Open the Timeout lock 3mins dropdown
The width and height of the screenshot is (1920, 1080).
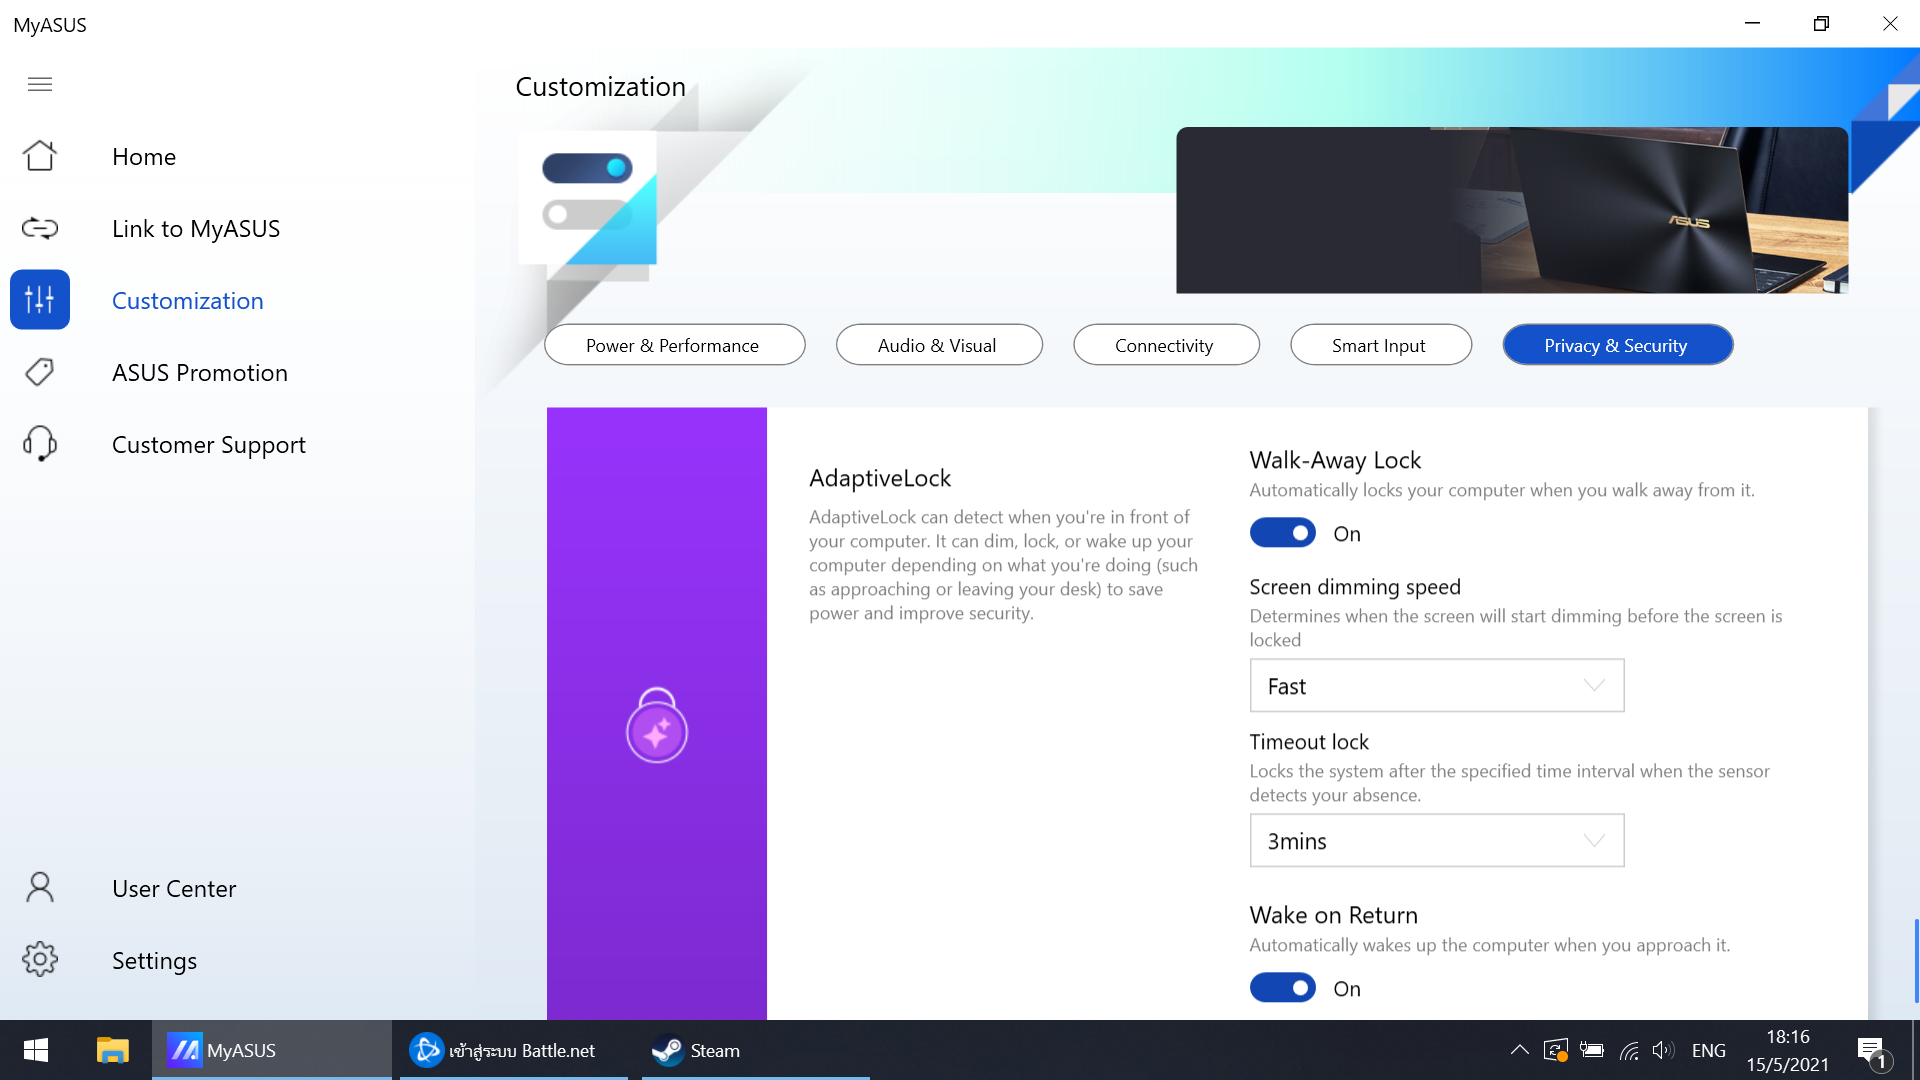(1437, 840)
